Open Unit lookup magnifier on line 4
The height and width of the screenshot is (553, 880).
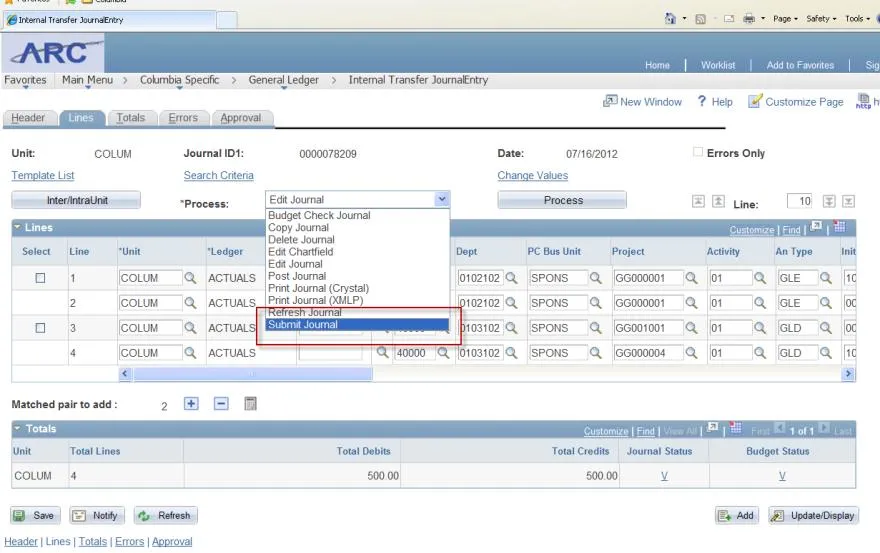coord(190,353)
